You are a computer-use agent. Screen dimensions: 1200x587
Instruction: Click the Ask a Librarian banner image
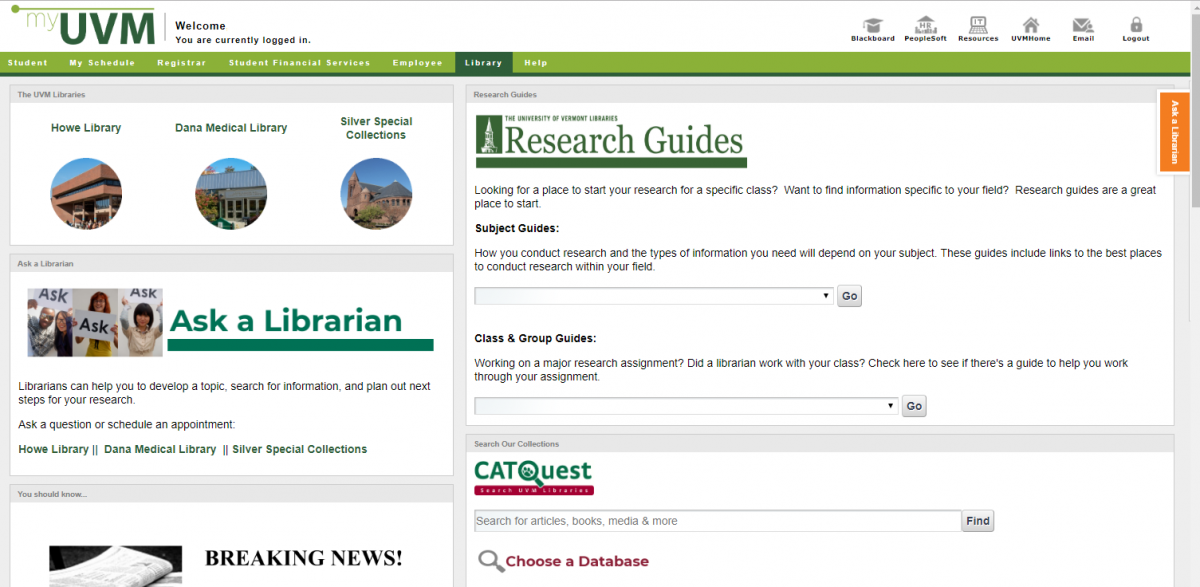click(231, 322)
